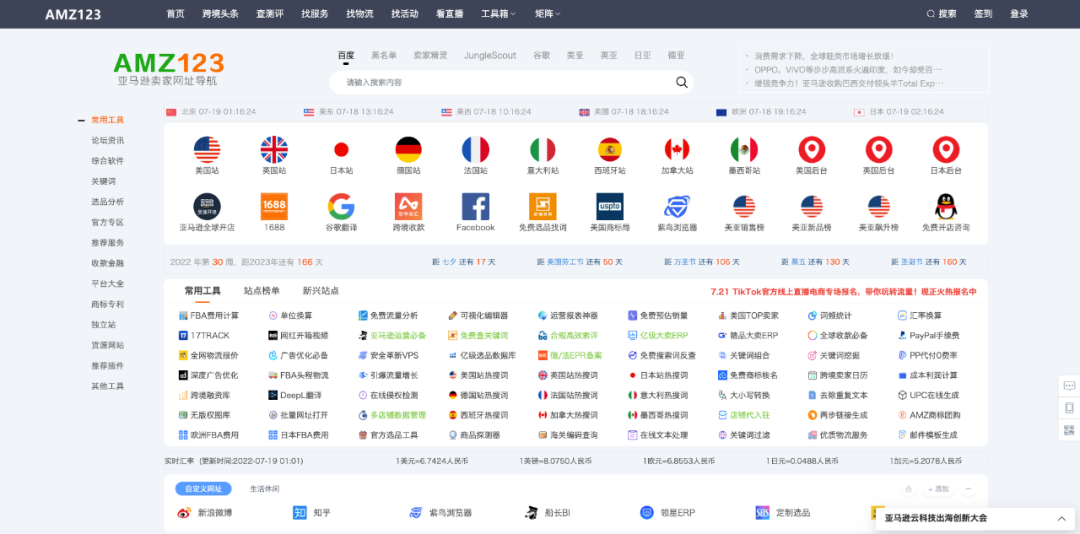The height and width of the screenshot is (534, 1080).
Task: Select the 卖家精灵 search tab
Action: pos(430,55)
